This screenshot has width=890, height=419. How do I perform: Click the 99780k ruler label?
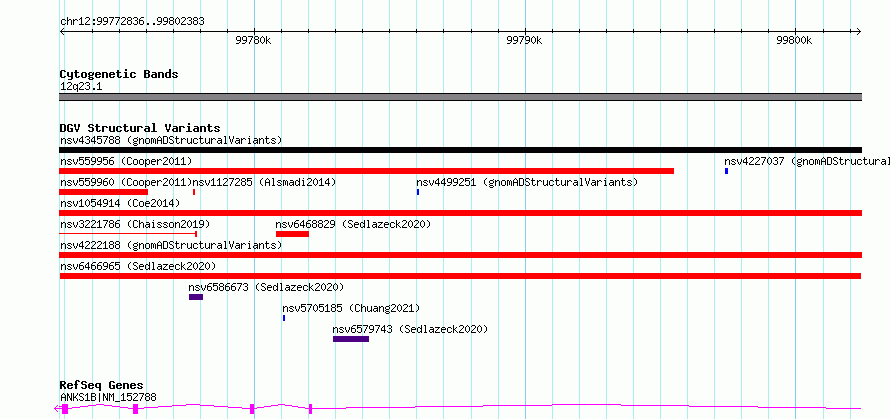coord(253,40)
